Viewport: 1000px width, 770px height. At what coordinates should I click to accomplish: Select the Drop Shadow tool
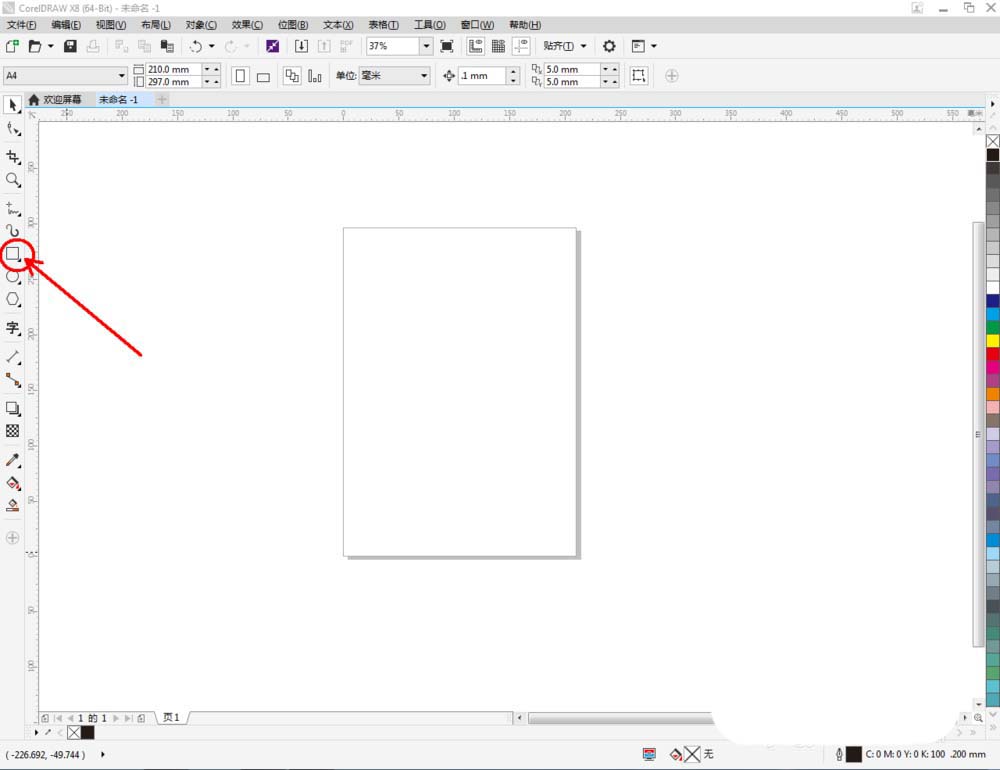click(13, 408)
